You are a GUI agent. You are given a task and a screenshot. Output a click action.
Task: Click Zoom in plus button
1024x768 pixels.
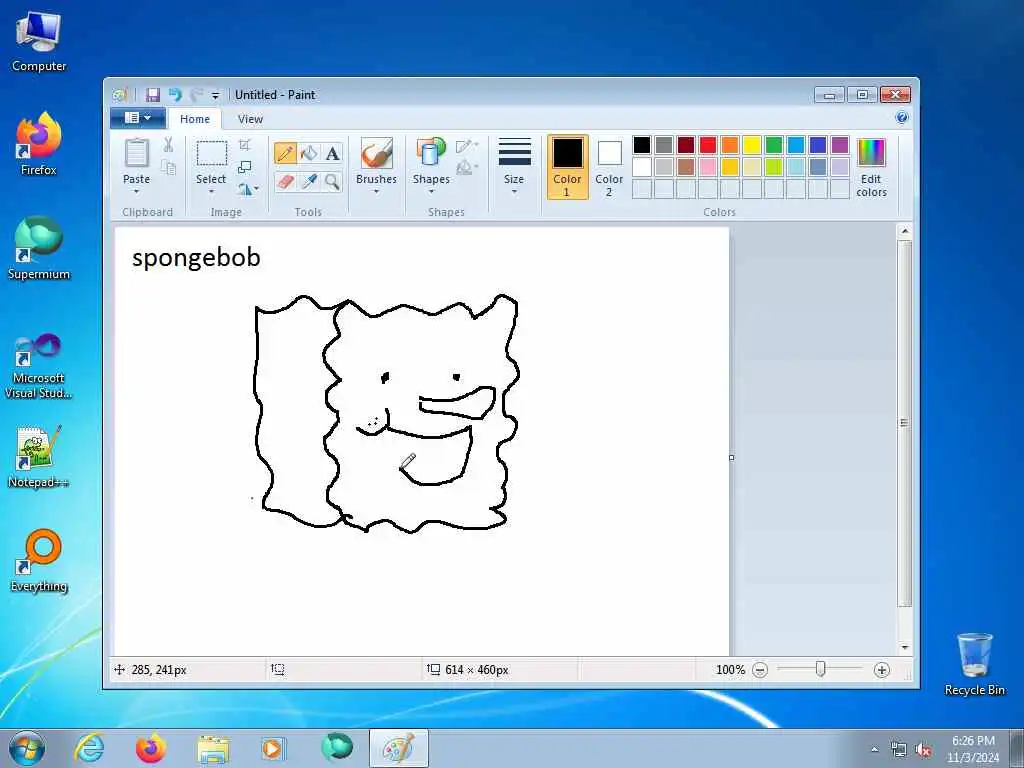coord(882,670)
